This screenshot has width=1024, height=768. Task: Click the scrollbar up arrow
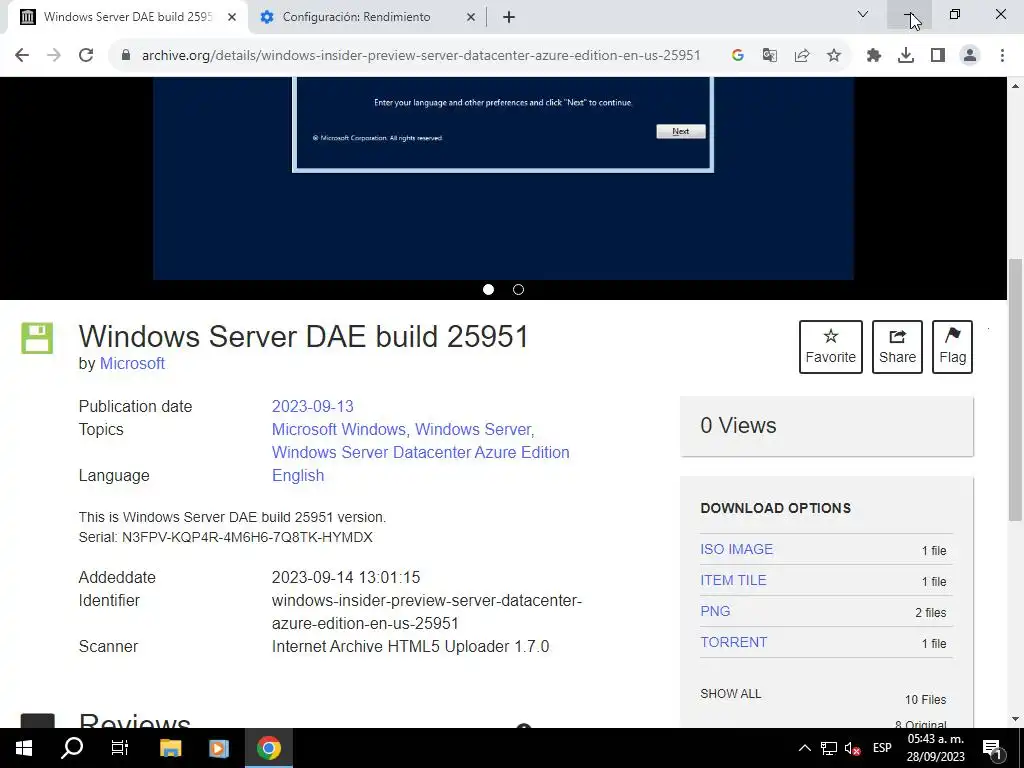[1016, 86]
